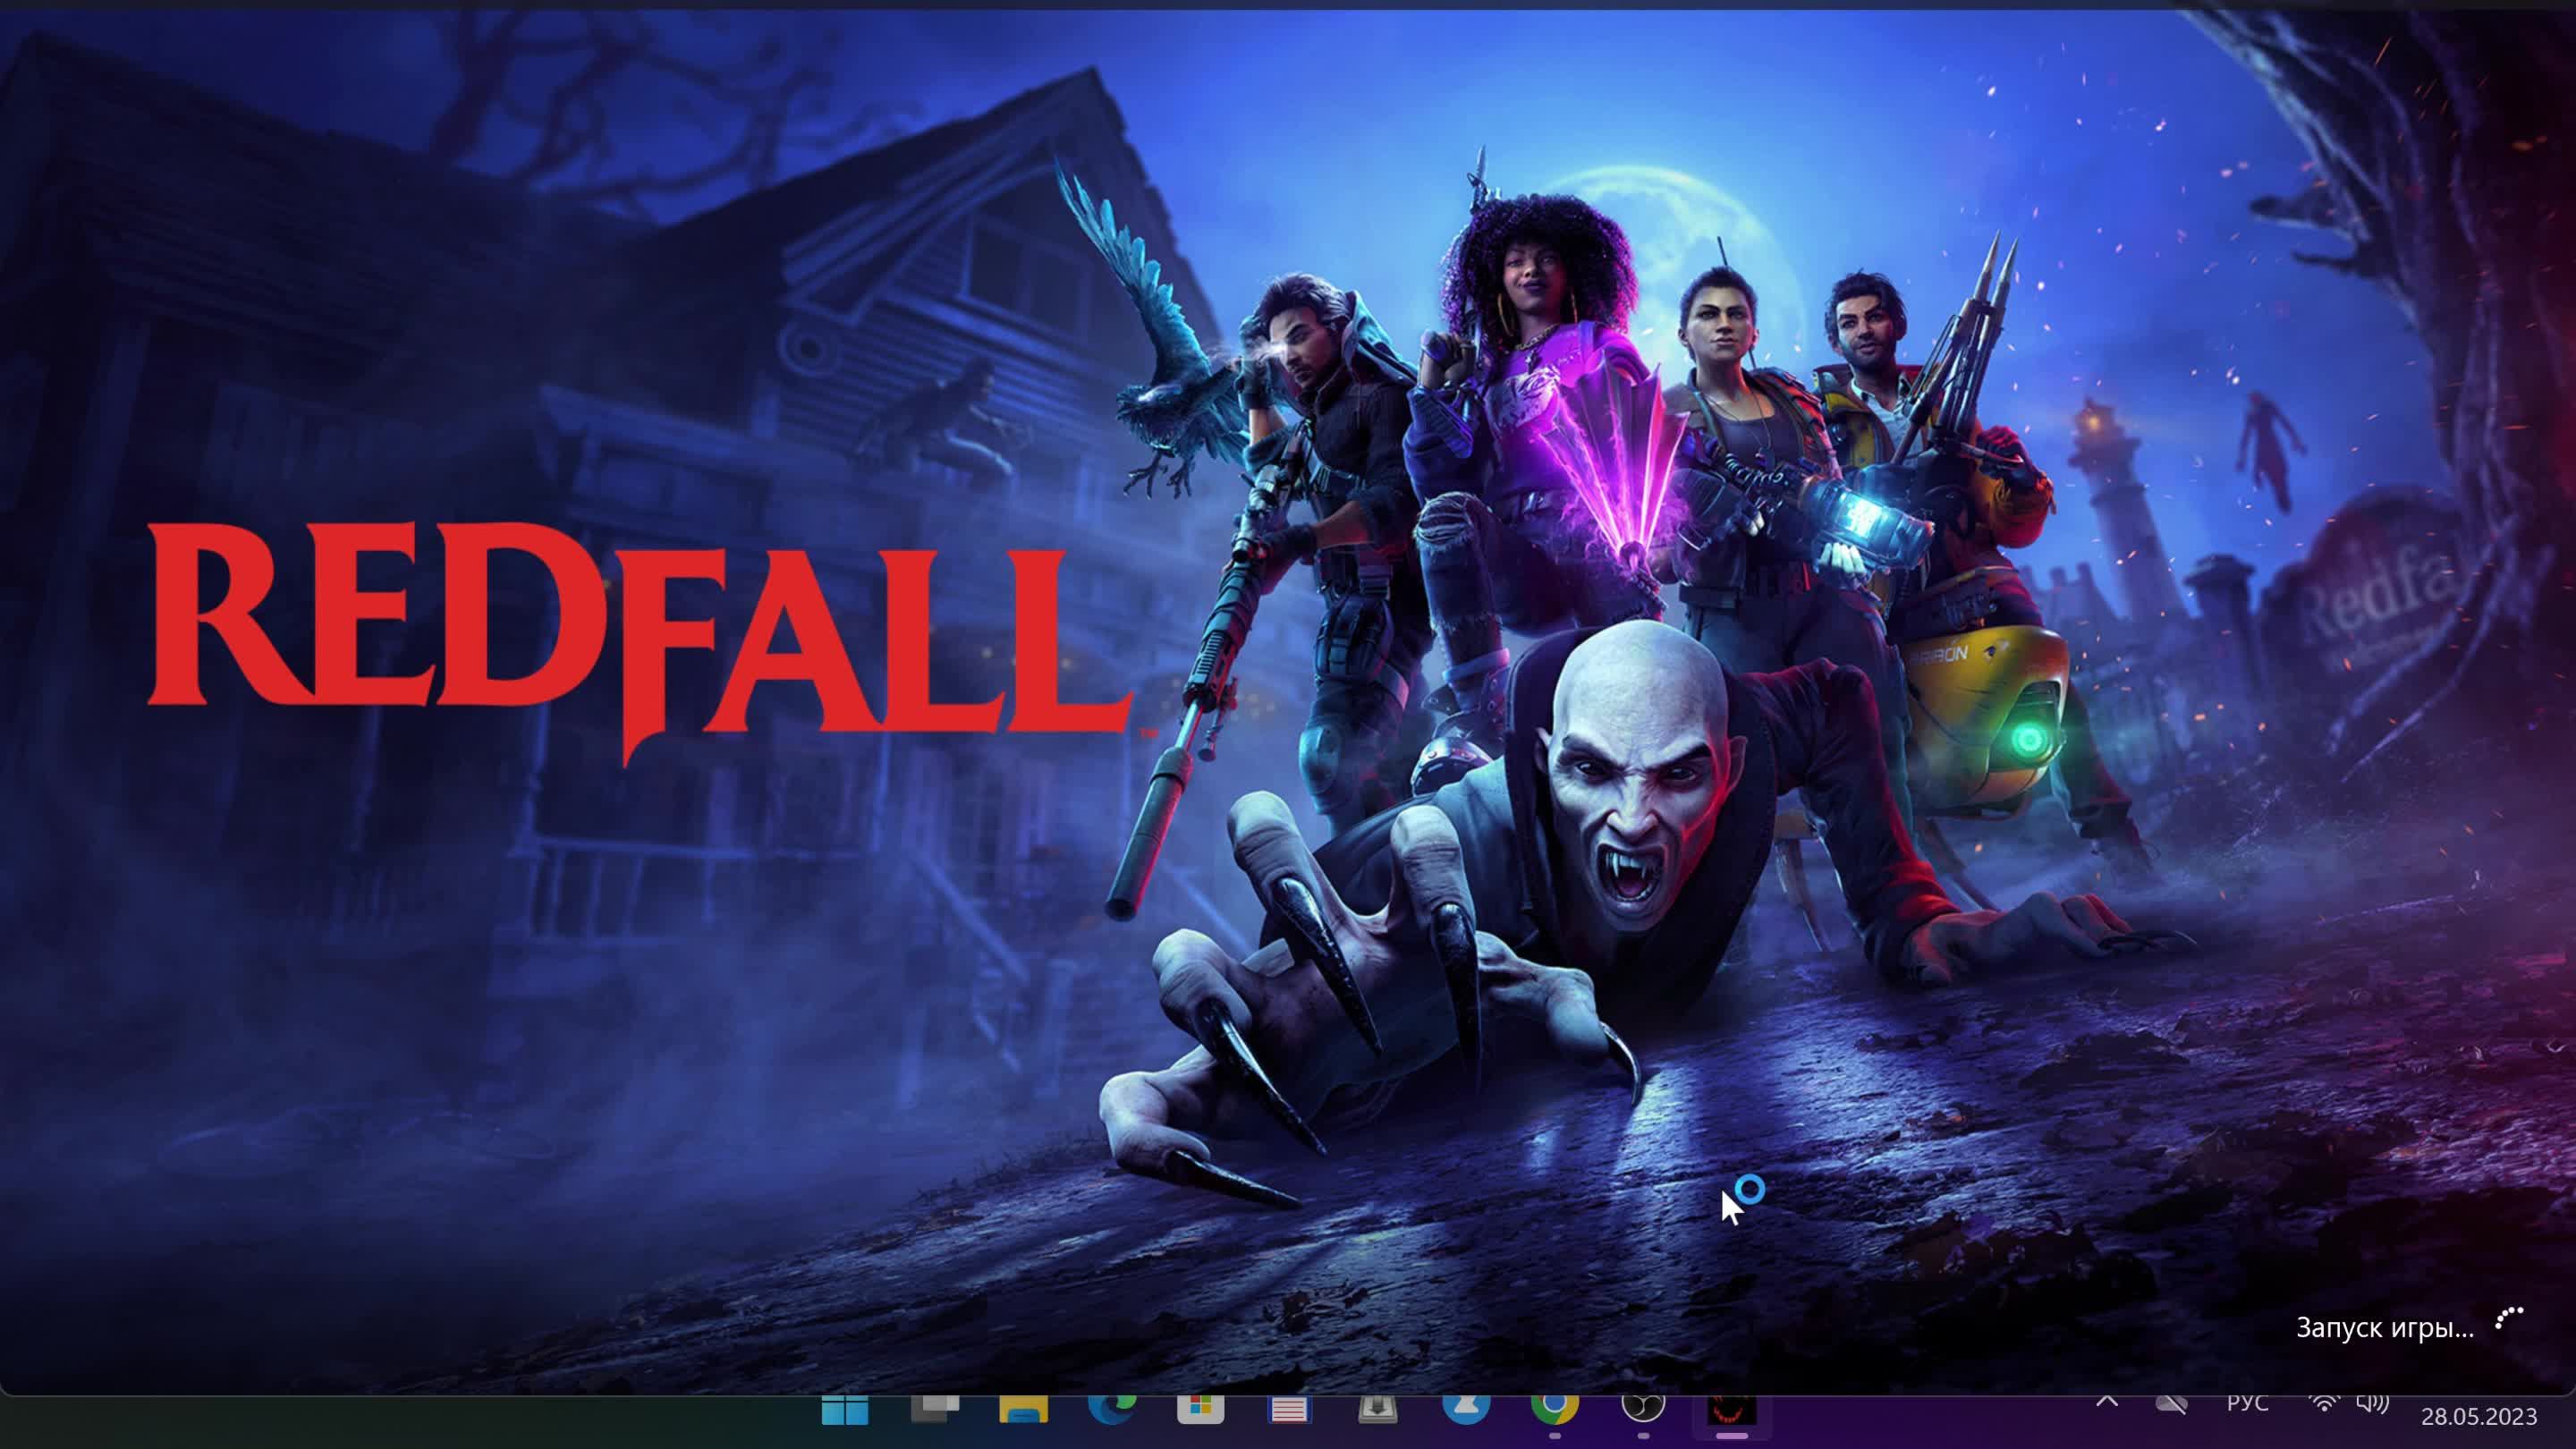Open the РУС input language switcher
Screen dimensions: 2576x1449
[x=2247, y=1404]
